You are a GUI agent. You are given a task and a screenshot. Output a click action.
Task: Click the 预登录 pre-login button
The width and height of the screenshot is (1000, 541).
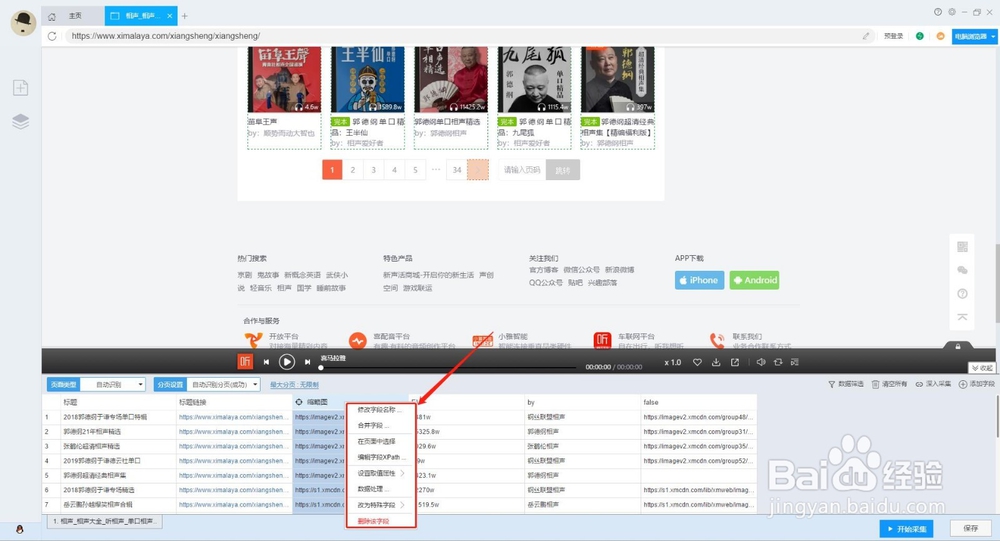pos(893,36)
